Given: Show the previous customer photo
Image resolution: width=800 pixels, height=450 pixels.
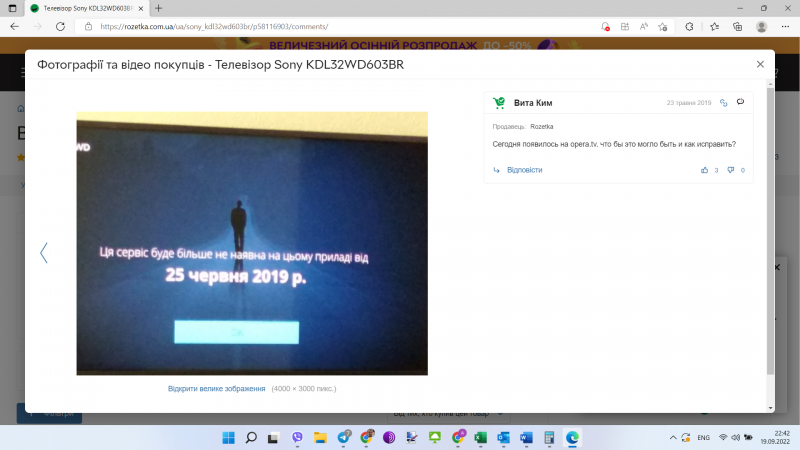Looking at the screenshot, I should pyautogui.click(x=44, y=253).
